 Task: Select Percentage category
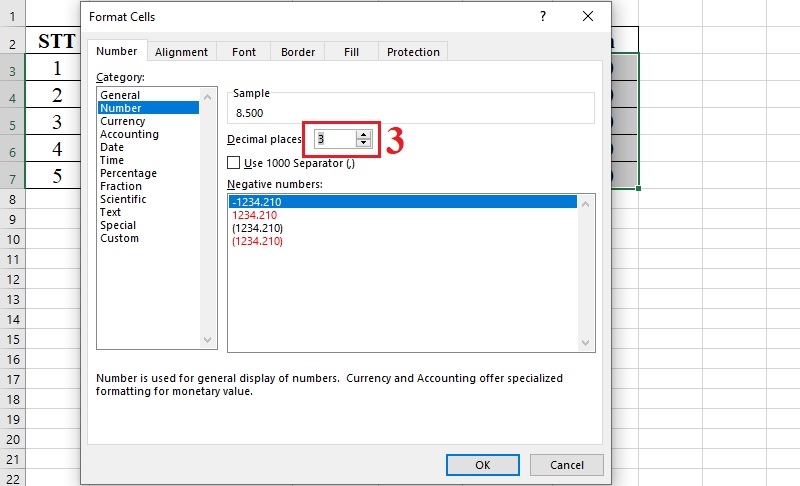148,173
